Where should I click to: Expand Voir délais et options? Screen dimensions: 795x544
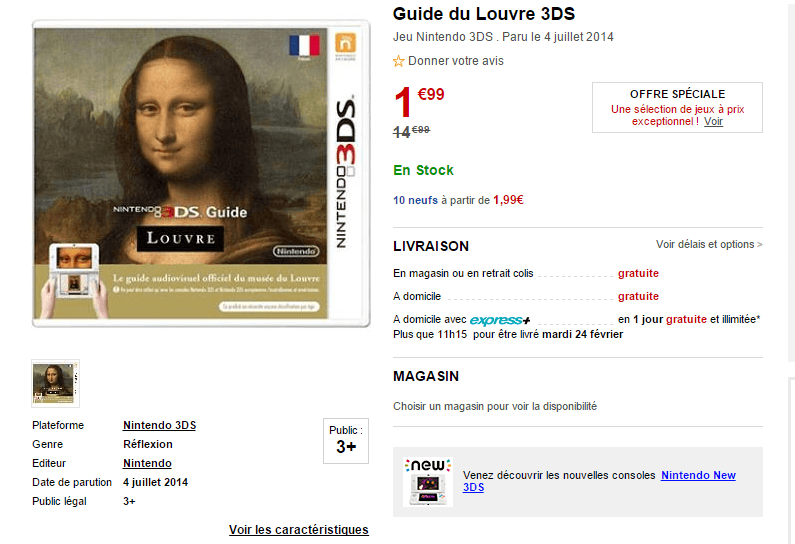click(709, 244)
